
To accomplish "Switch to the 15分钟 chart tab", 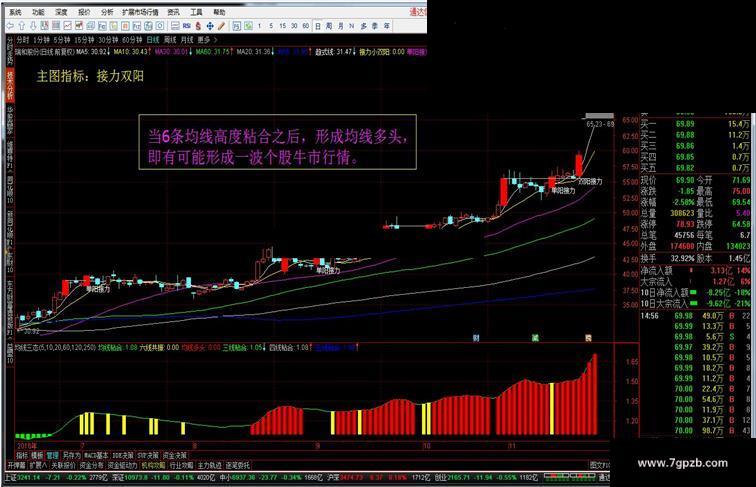I will tap(84, 40).
